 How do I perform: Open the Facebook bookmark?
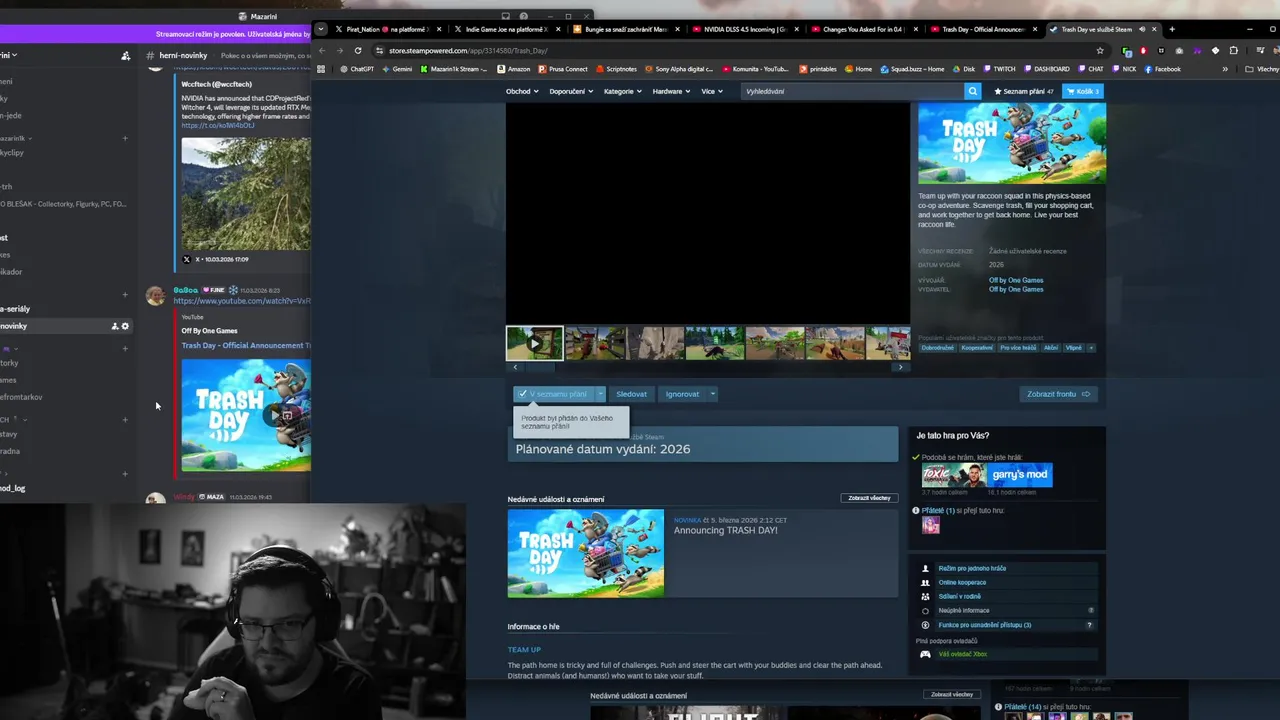(1163, 69)
